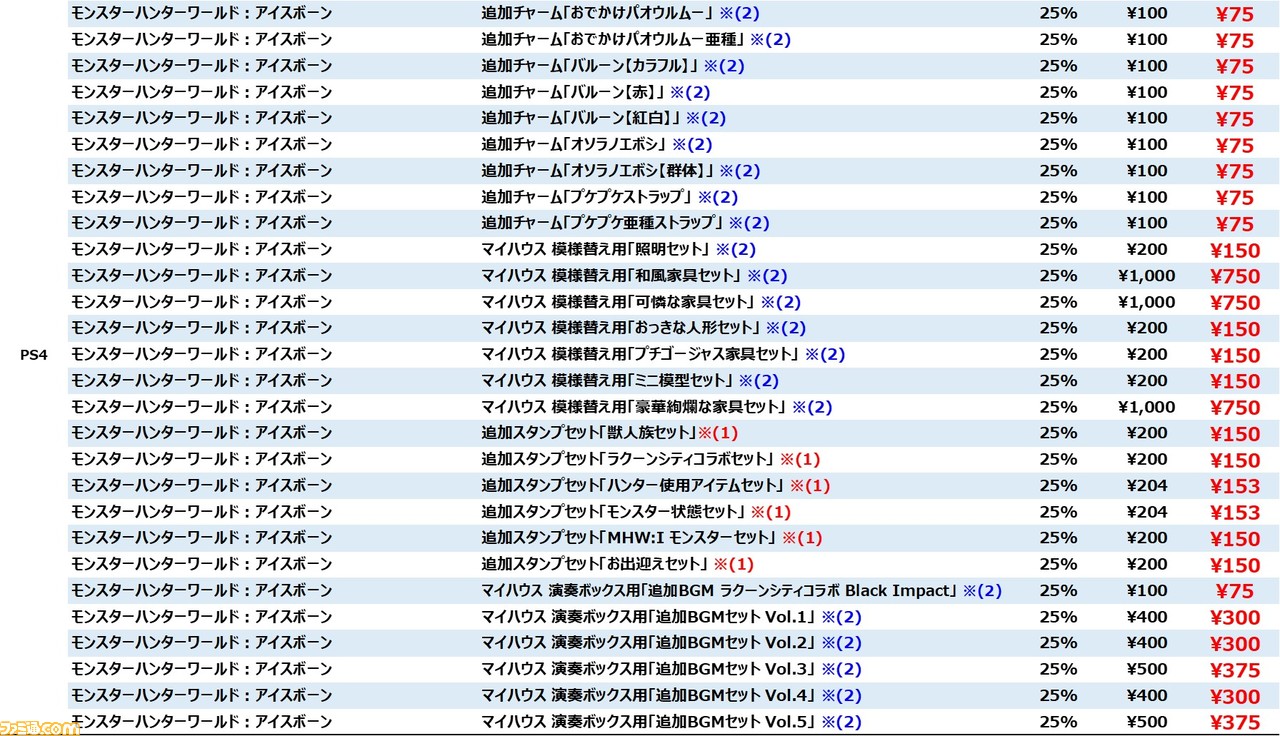
Task: Click モンスターハンターワールド:アイスボーン title in 追加BGMセット Vol.5 row
Action: (x=201, y=722)
